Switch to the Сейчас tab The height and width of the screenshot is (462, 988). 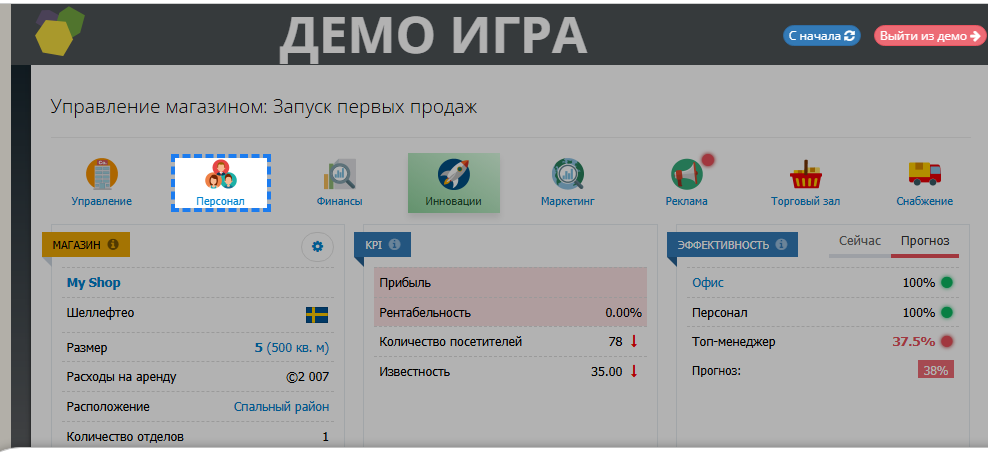click(x=859, y=241)
